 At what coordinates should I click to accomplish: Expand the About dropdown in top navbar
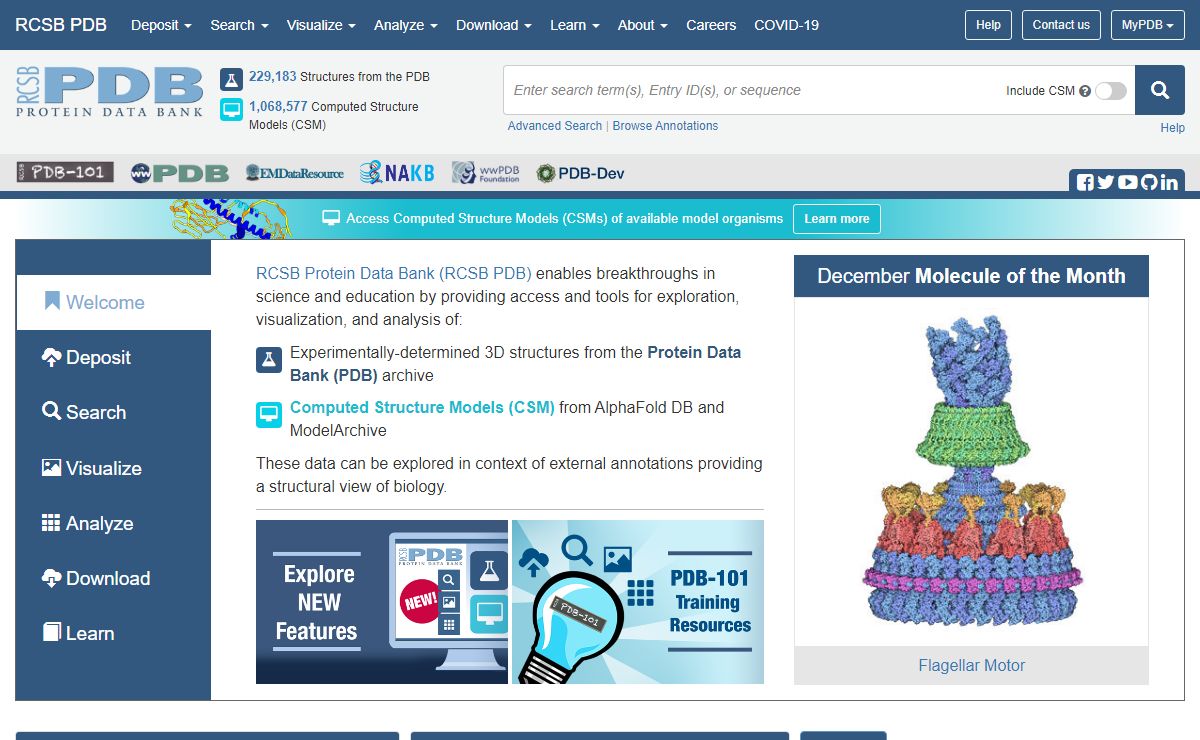click(x=643, y=25)
